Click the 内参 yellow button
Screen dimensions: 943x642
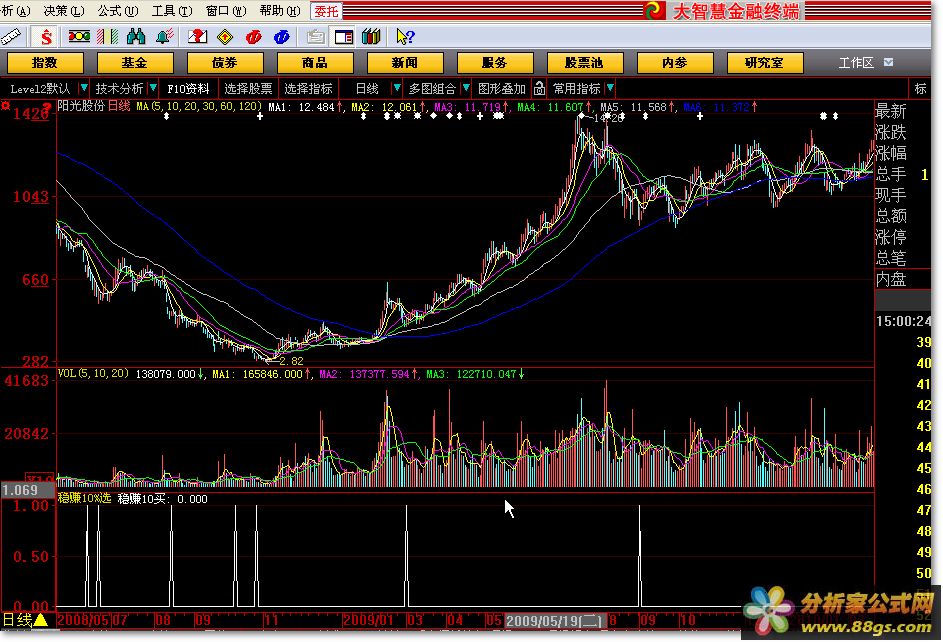click(x=675, y=63)
